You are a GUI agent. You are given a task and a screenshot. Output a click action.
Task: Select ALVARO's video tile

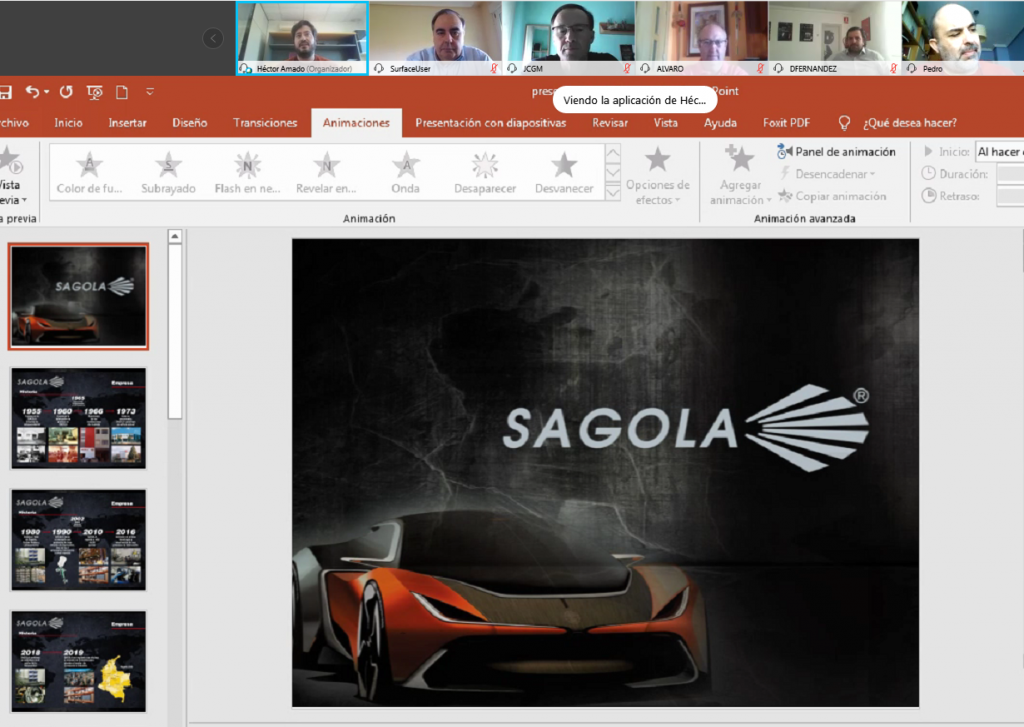coord(702,38)
